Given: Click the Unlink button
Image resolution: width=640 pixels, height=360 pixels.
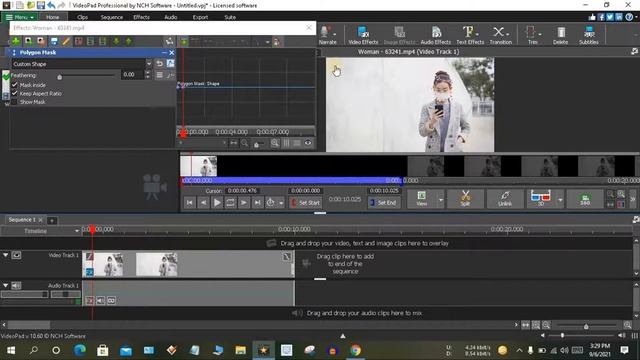Looking at the screenshot, I should pos(505,198).
